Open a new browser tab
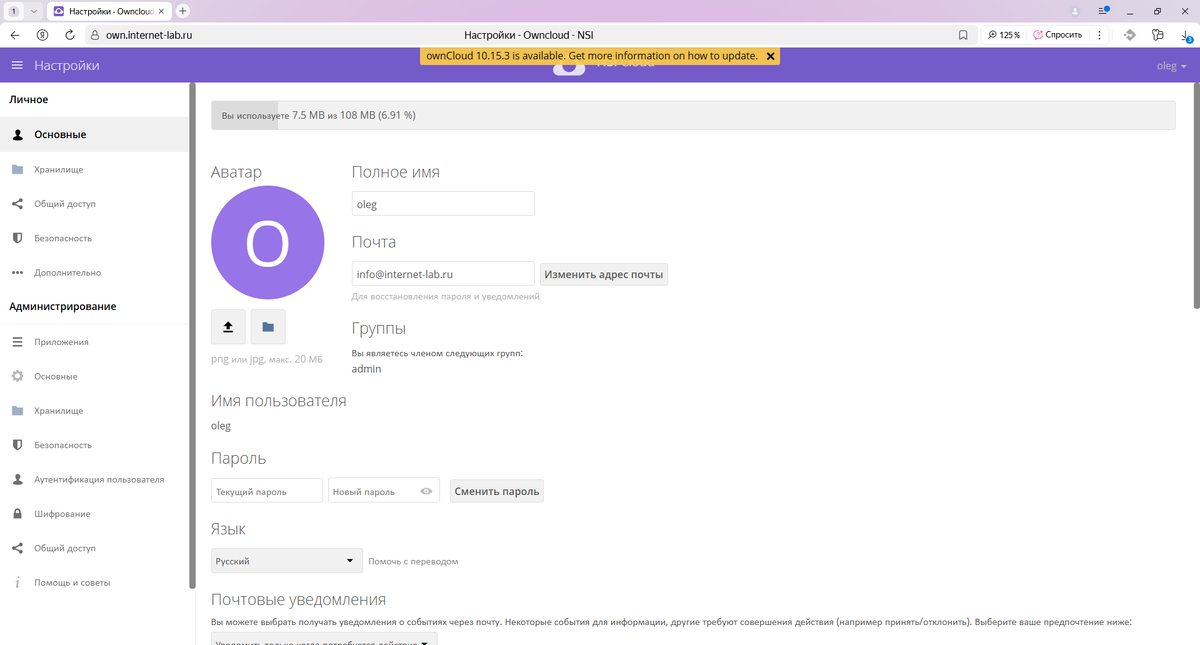The width and height of the screenshot is (1200, 645). [x=183, y=10]
